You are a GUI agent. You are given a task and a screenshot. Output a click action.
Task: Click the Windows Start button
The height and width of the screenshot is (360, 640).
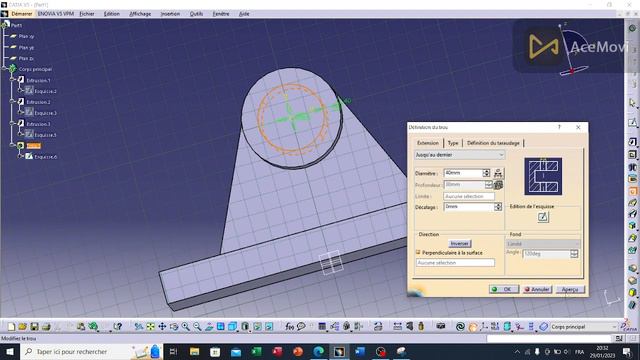pyautogui.click(x=10, y=351)
